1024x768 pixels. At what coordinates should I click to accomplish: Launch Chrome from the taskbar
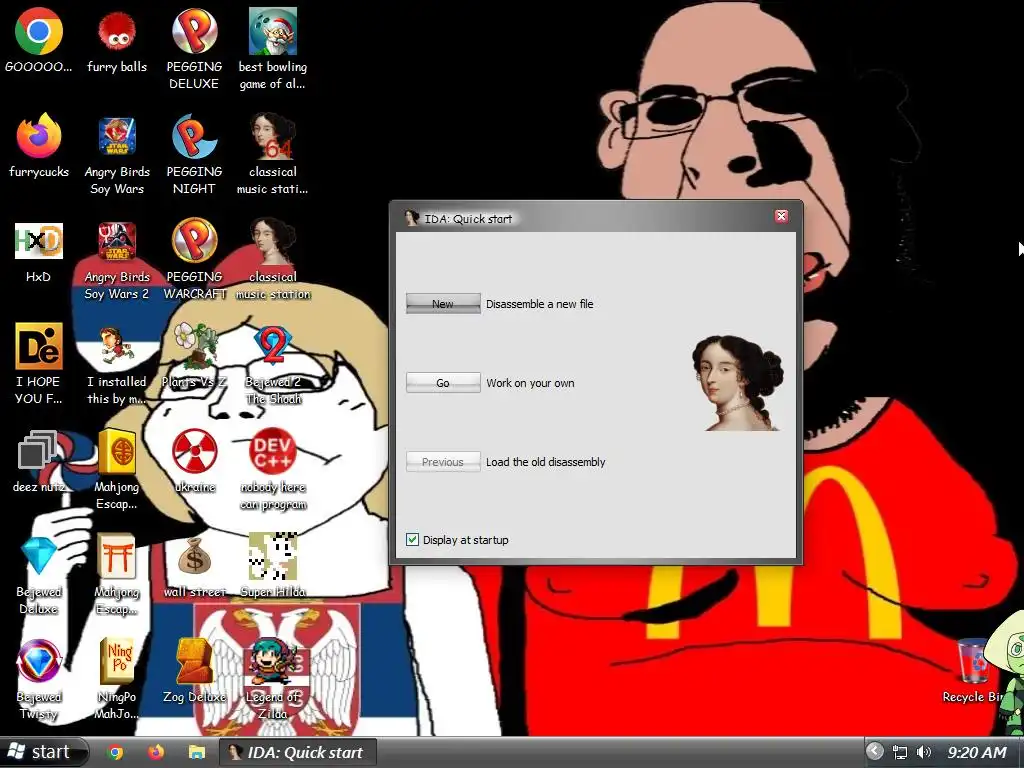click(x=116, y=752)
